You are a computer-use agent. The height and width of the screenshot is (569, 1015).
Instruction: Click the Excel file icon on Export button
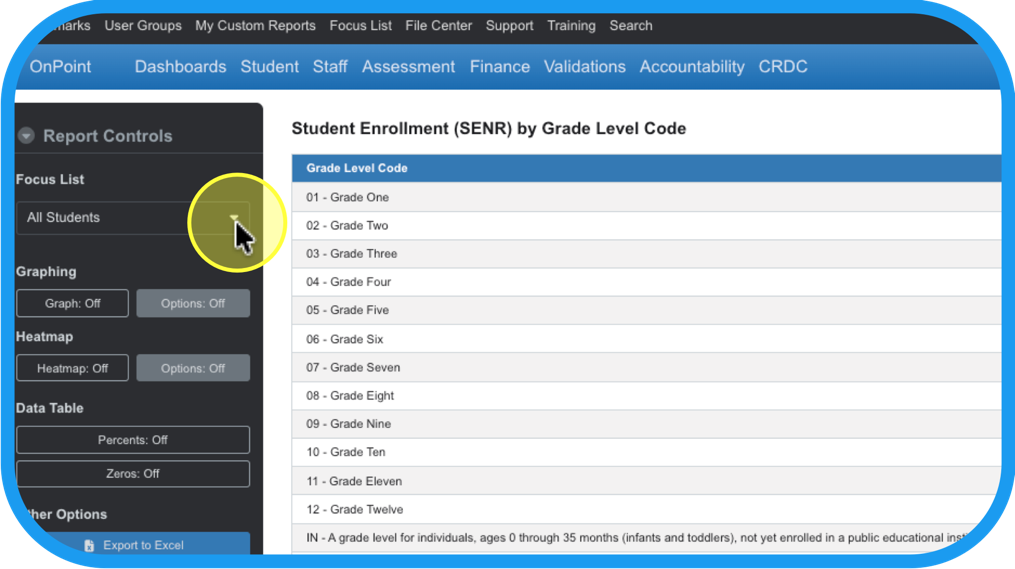click(x=89, y=546)
